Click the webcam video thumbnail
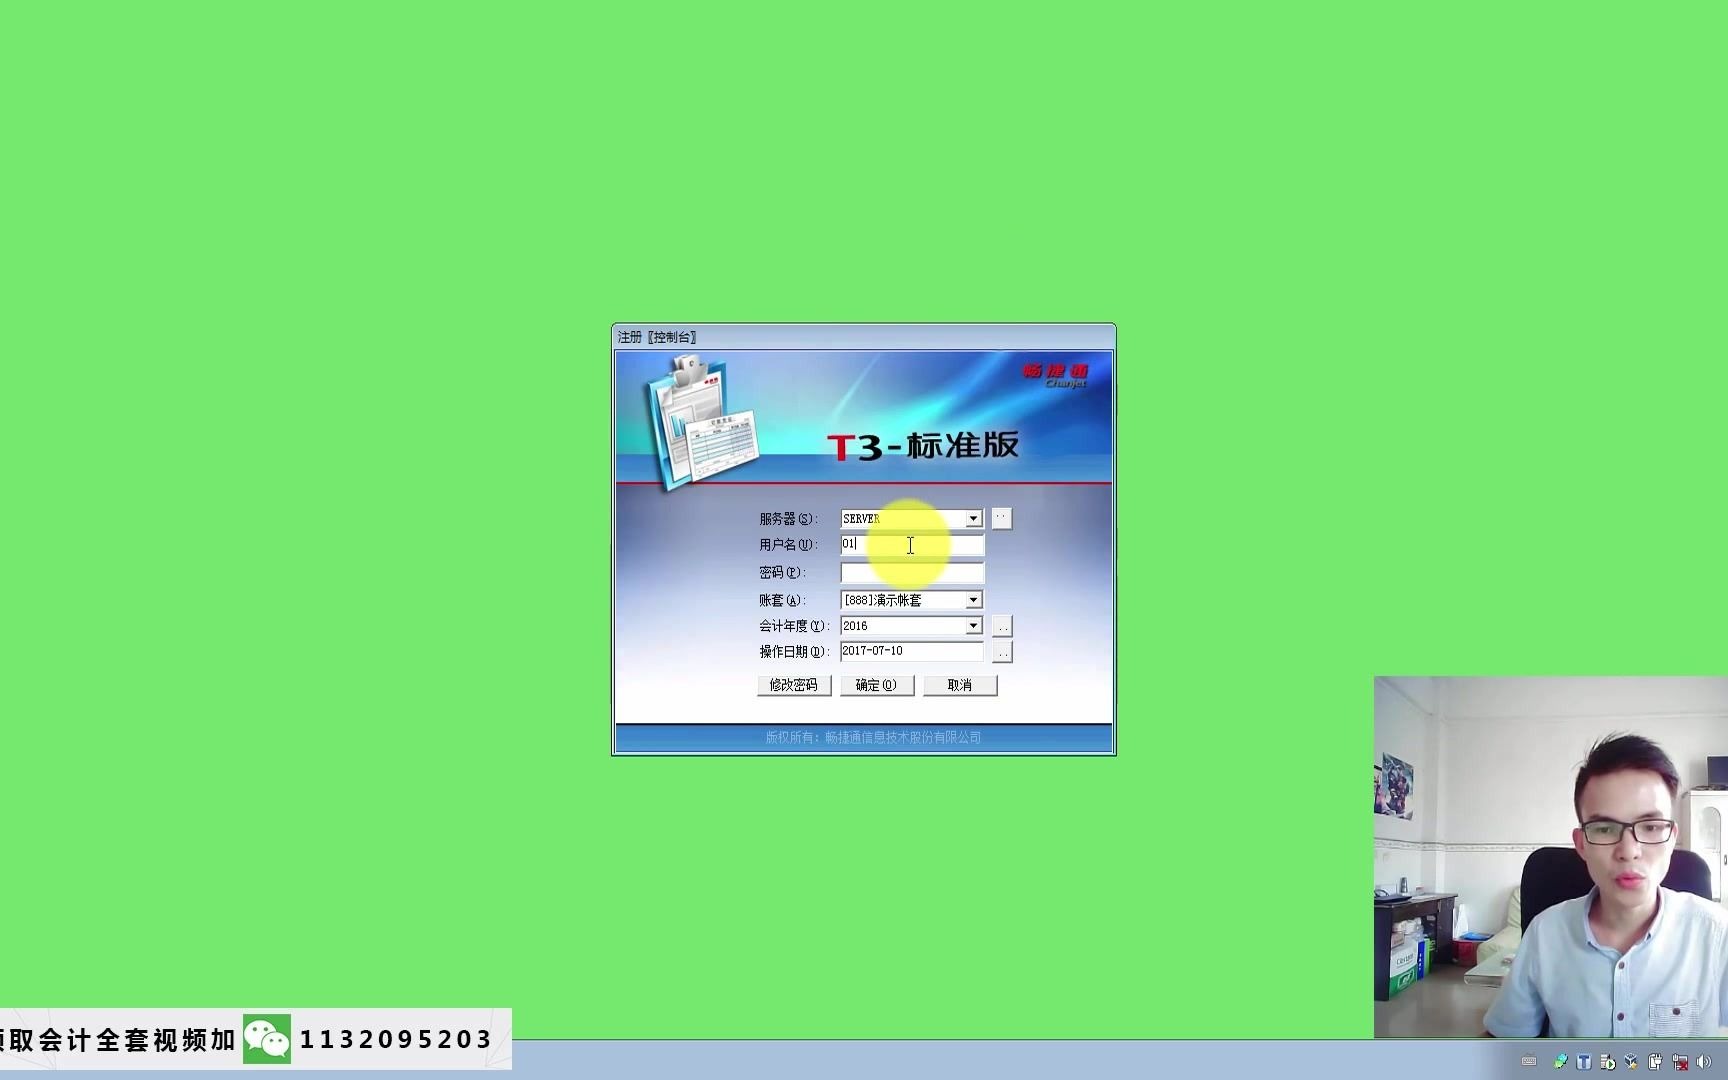Screen dimensions: 1728x1080 coord(1551,857)
